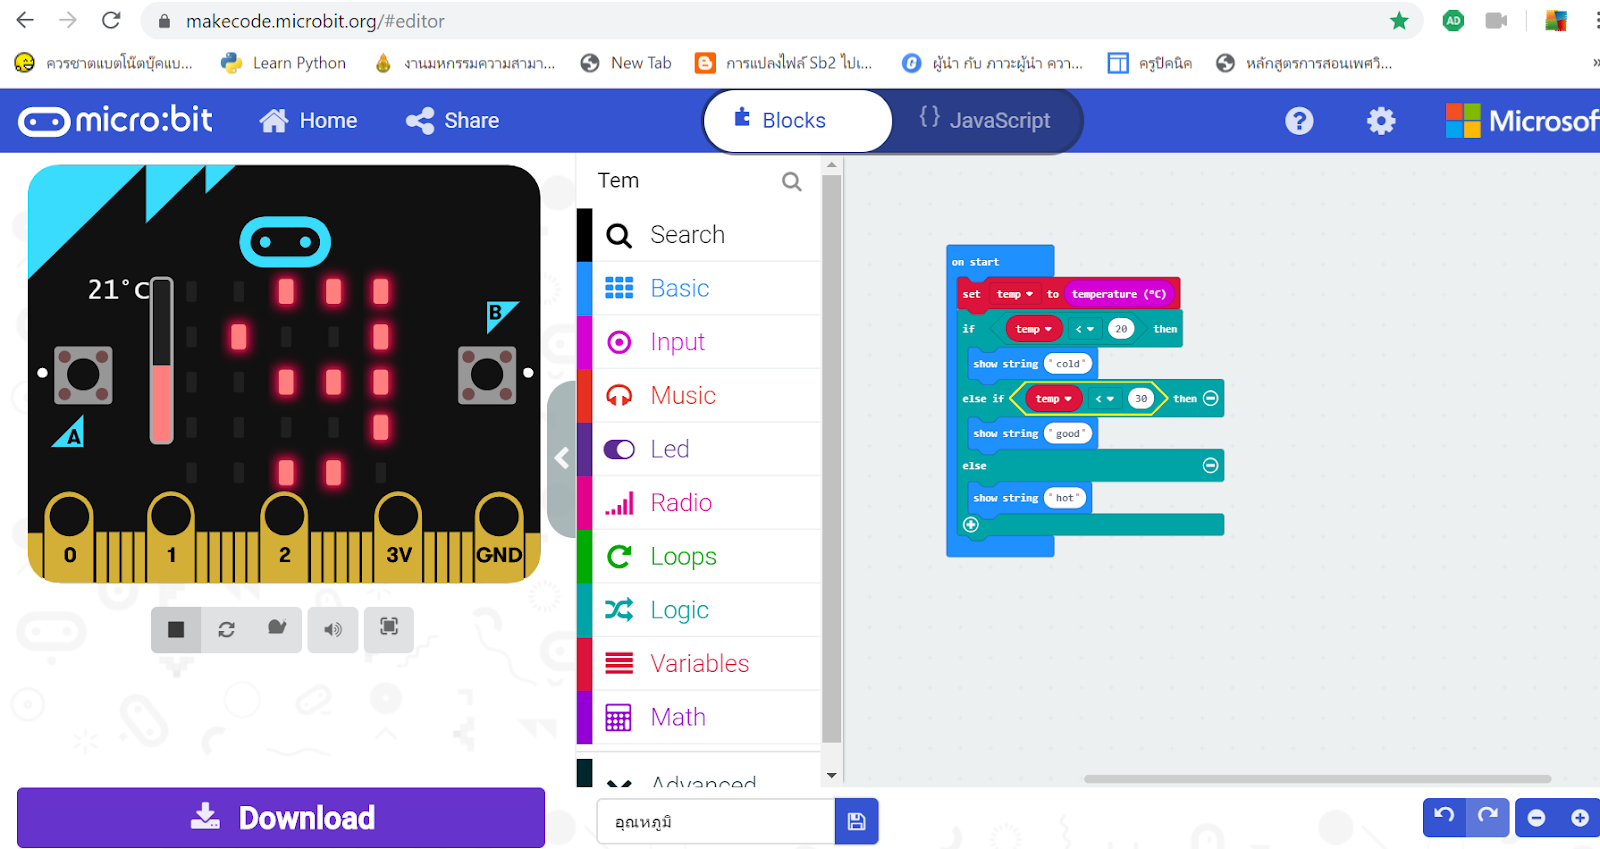Bookmark this page with the star icon
The image size is (1600, 849).
(1399, 21)
